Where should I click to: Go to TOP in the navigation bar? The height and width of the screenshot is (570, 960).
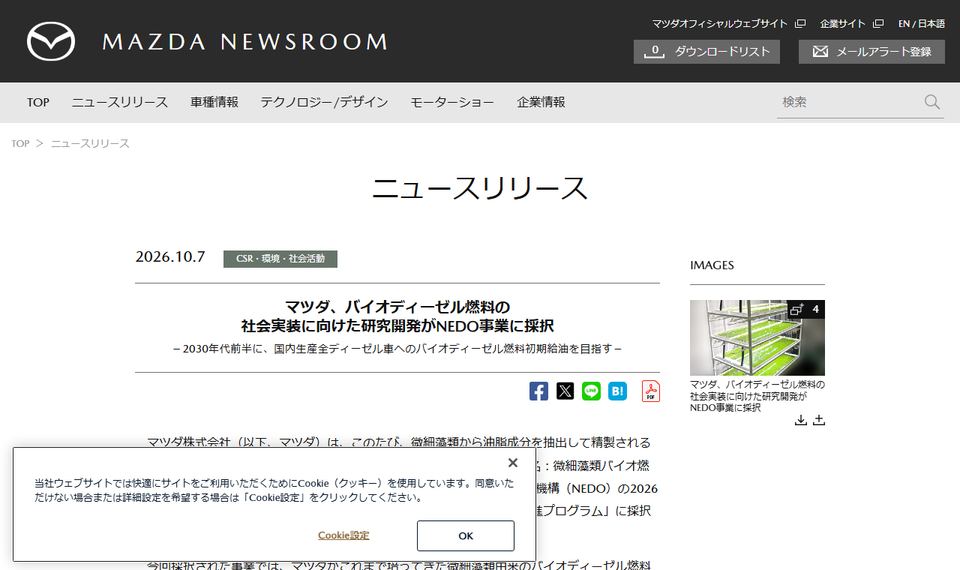(x=38, y=102)
